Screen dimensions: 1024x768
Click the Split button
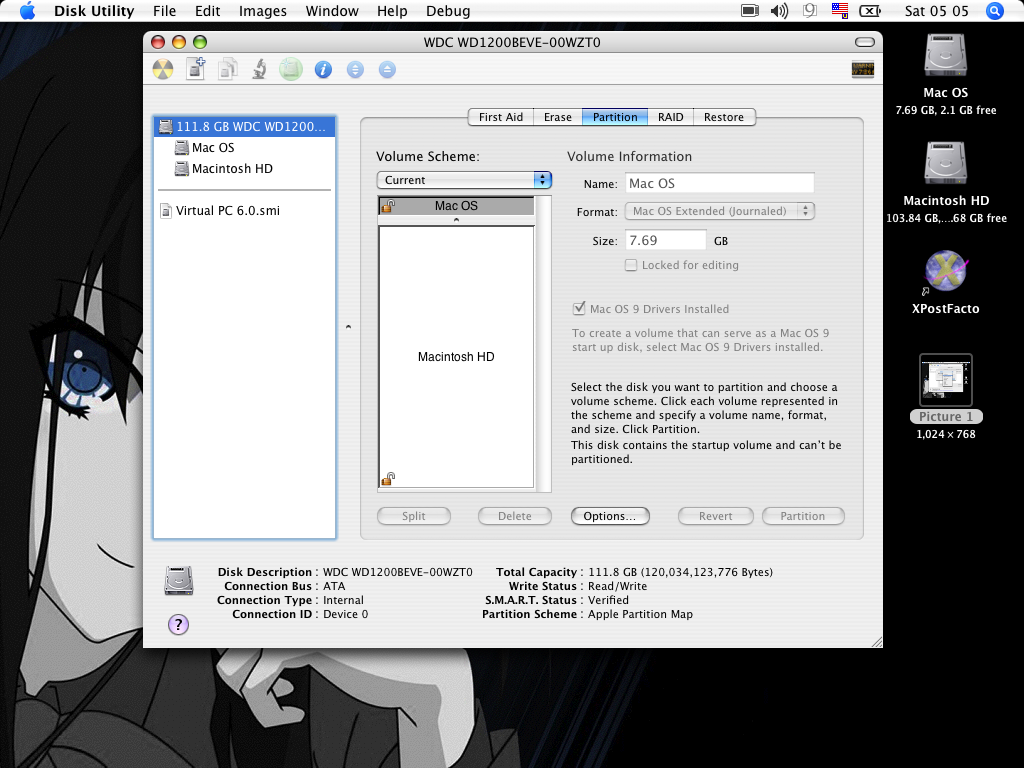(x=413, y=516)
